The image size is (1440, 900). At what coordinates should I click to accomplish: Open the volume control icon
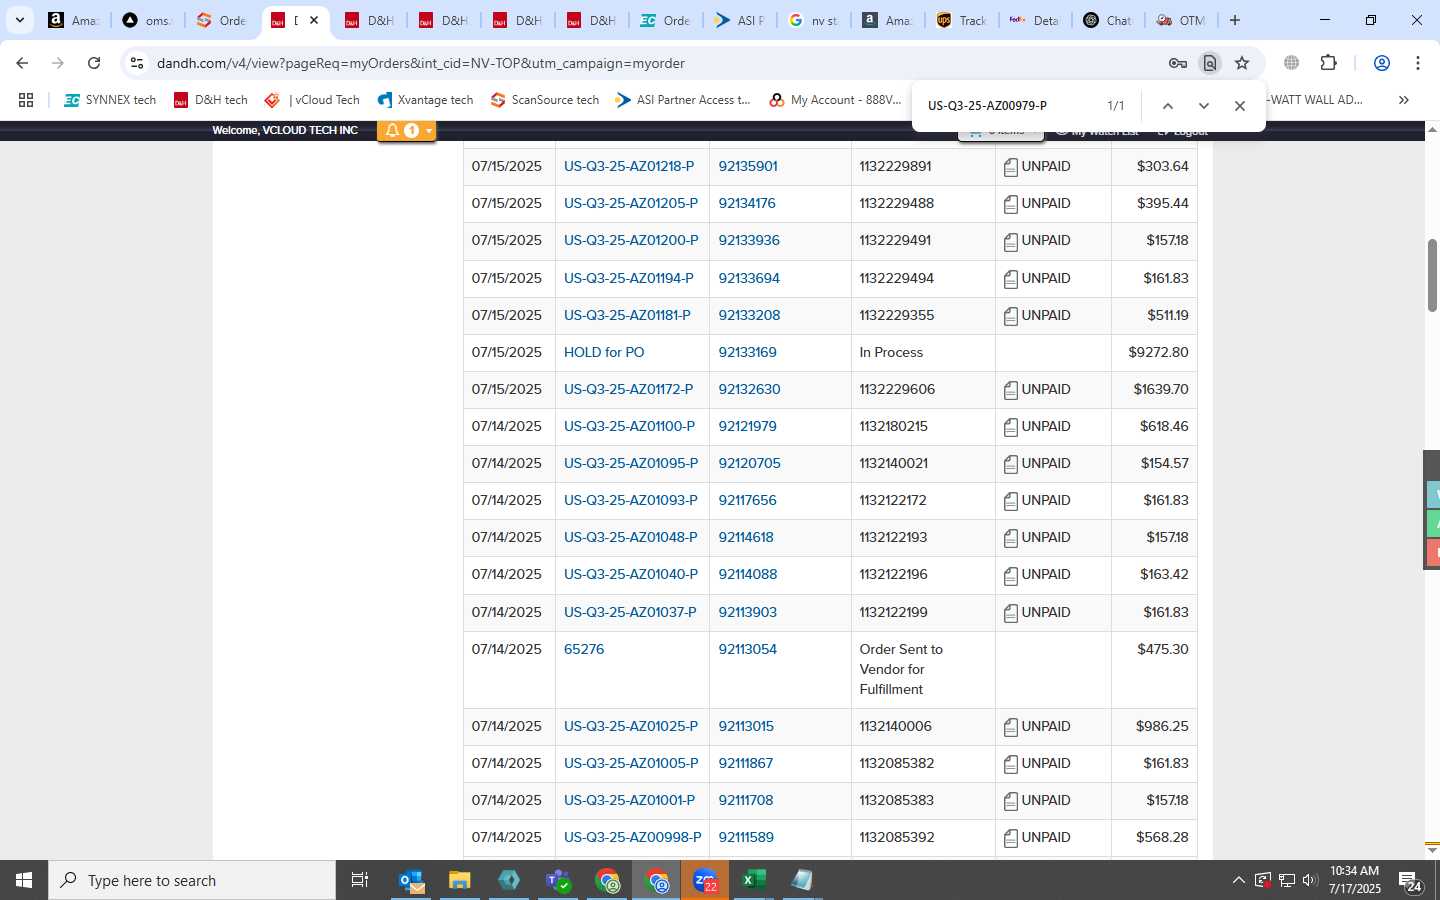click(x=1310, y=880)
